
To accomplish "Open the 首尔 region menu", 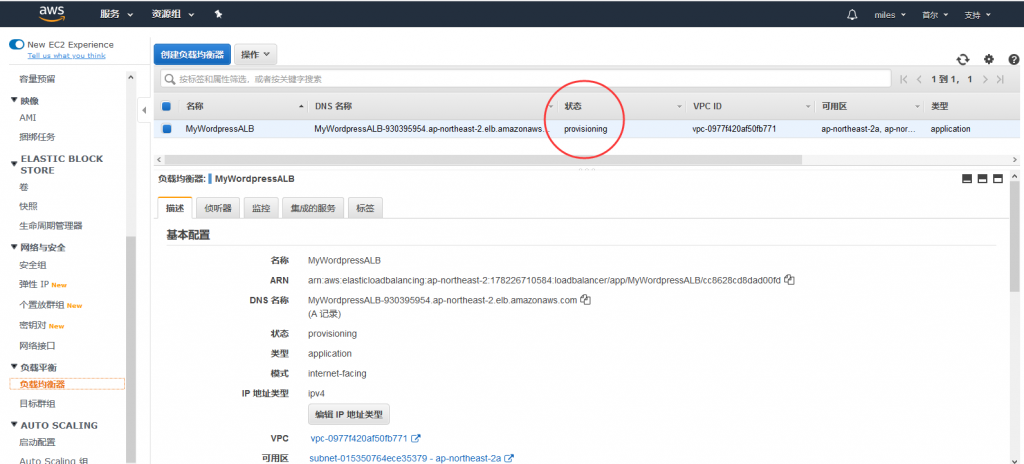I will pos(934,14).
